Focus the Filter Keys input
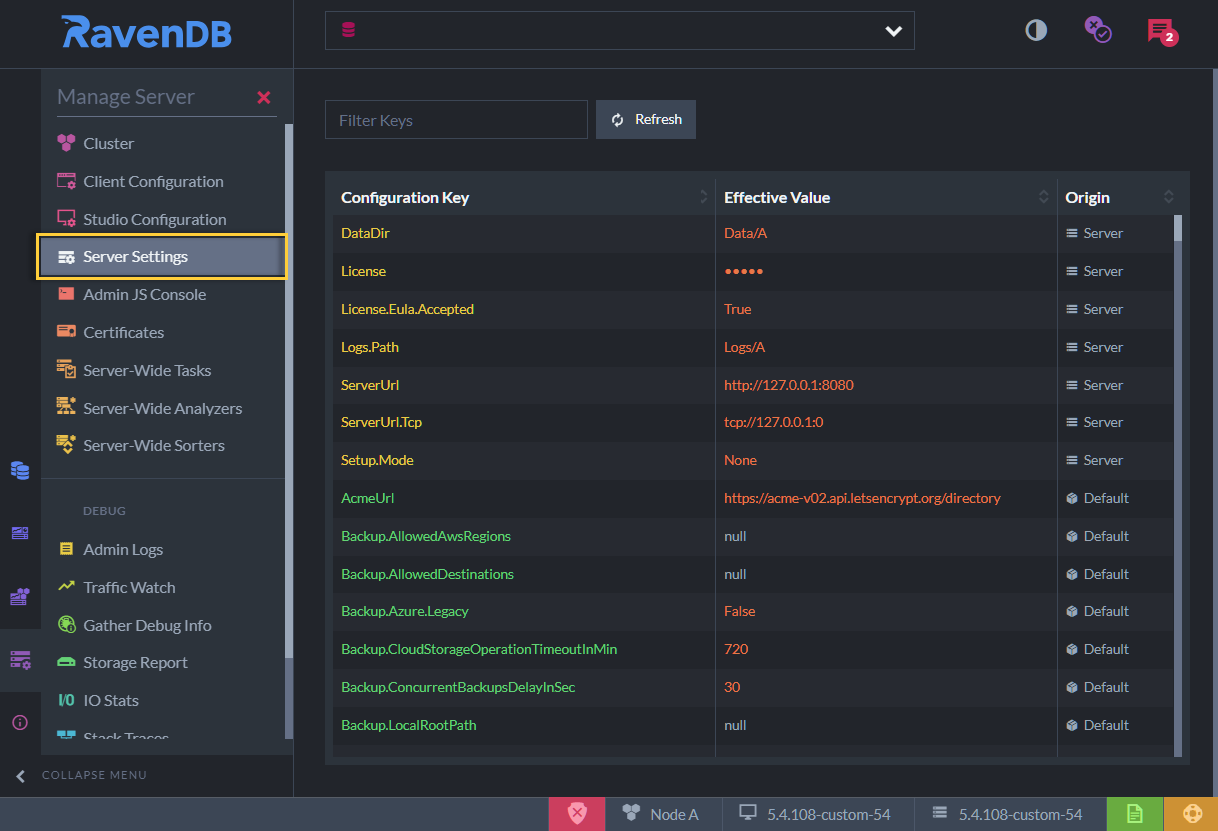The height and width of the screenshot is (831, 1218). pos(456,120)
